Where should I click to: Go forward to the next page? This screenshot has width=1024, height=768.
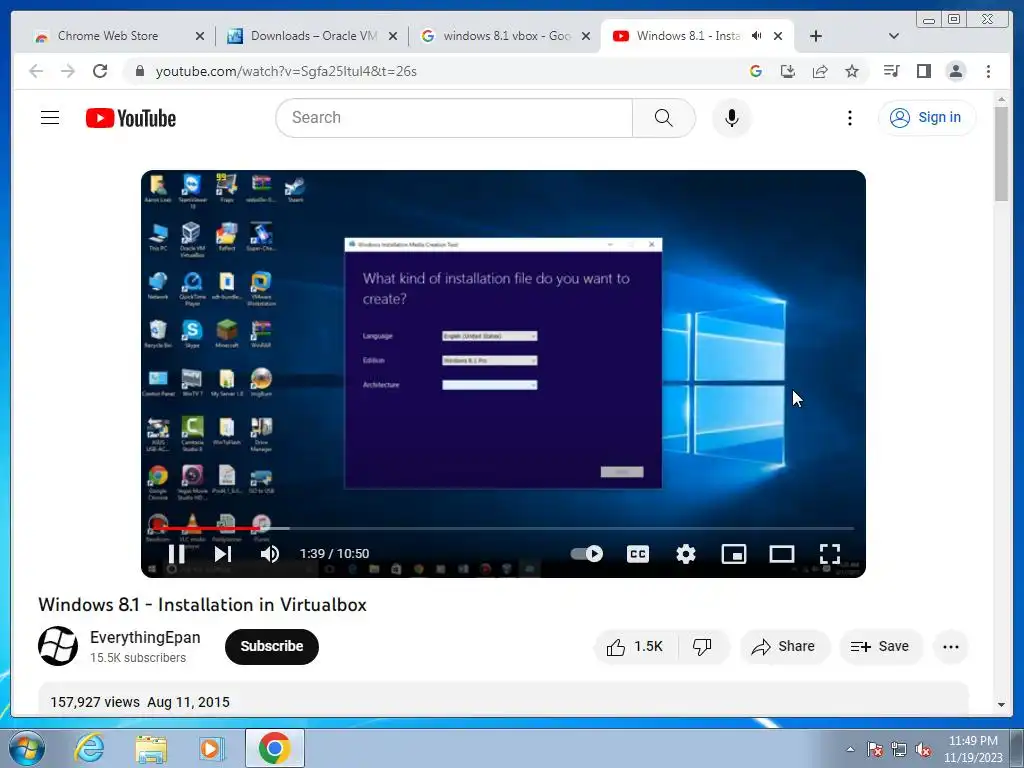(68, 71)
